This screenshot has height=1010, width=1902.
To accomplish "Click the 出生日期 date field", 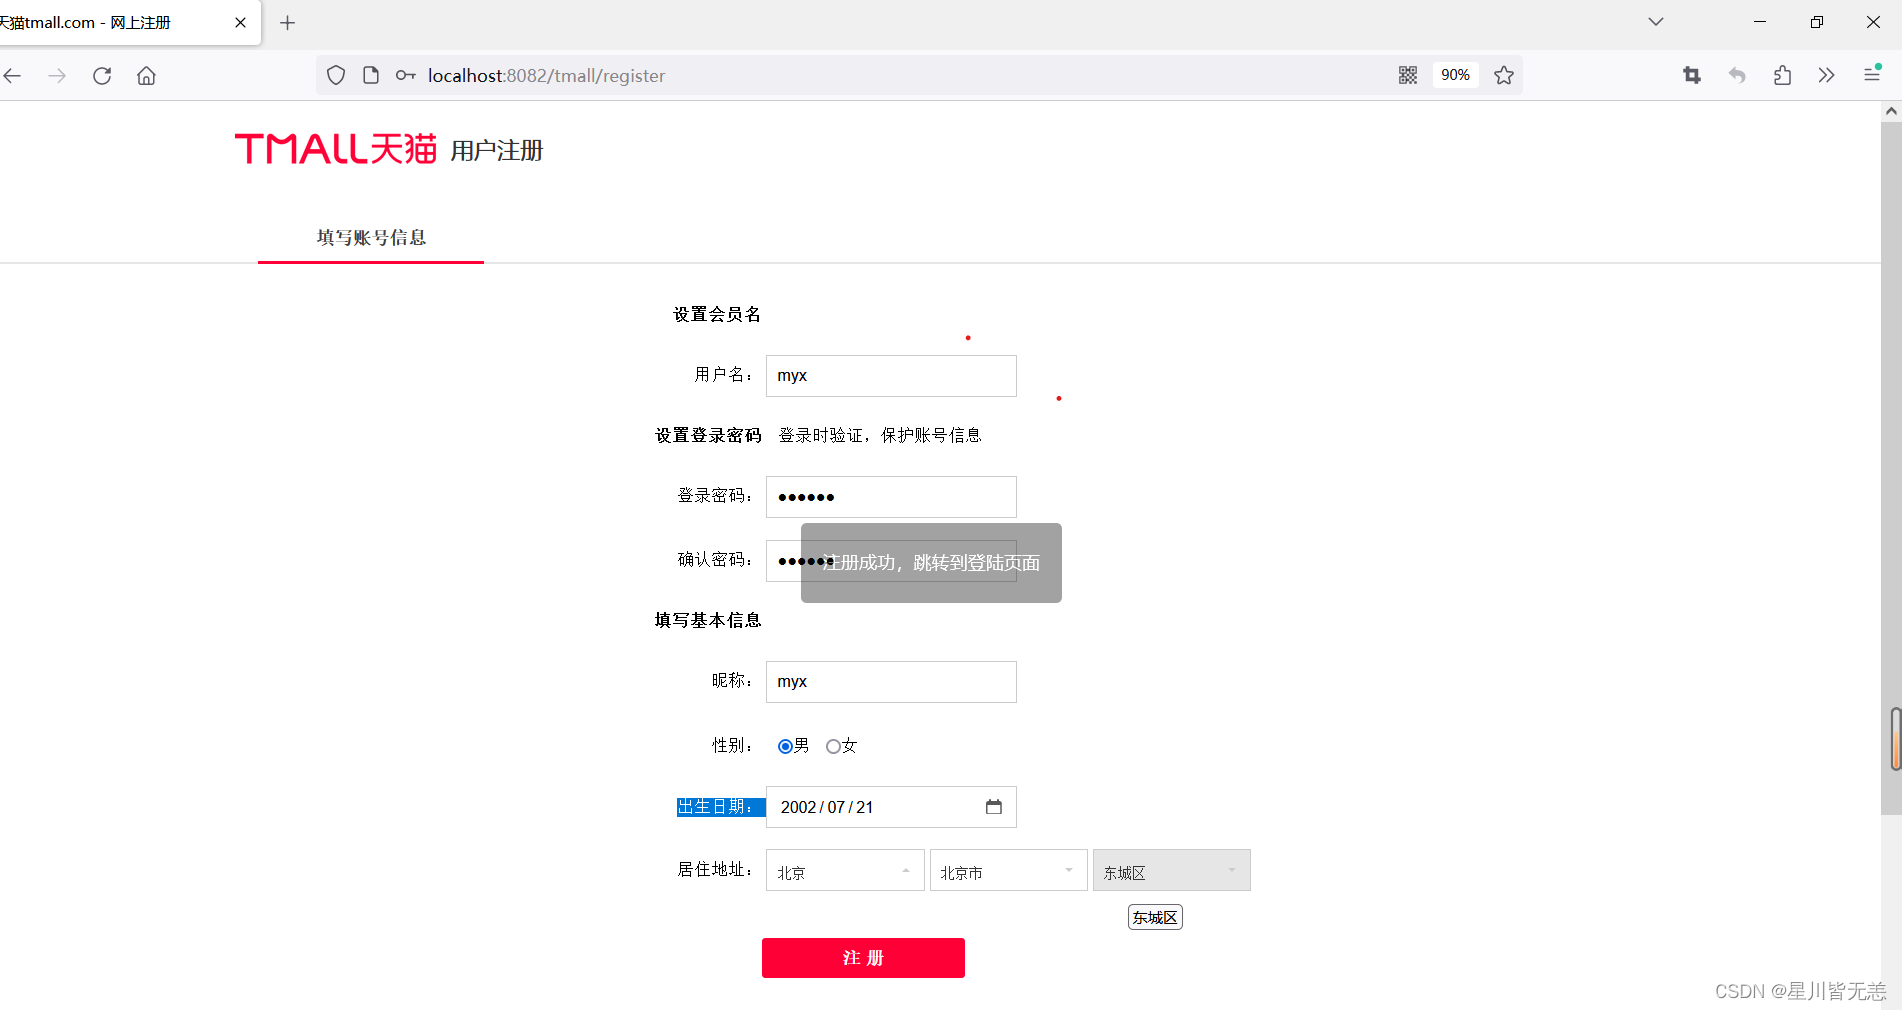I will [x=891, y=807].
